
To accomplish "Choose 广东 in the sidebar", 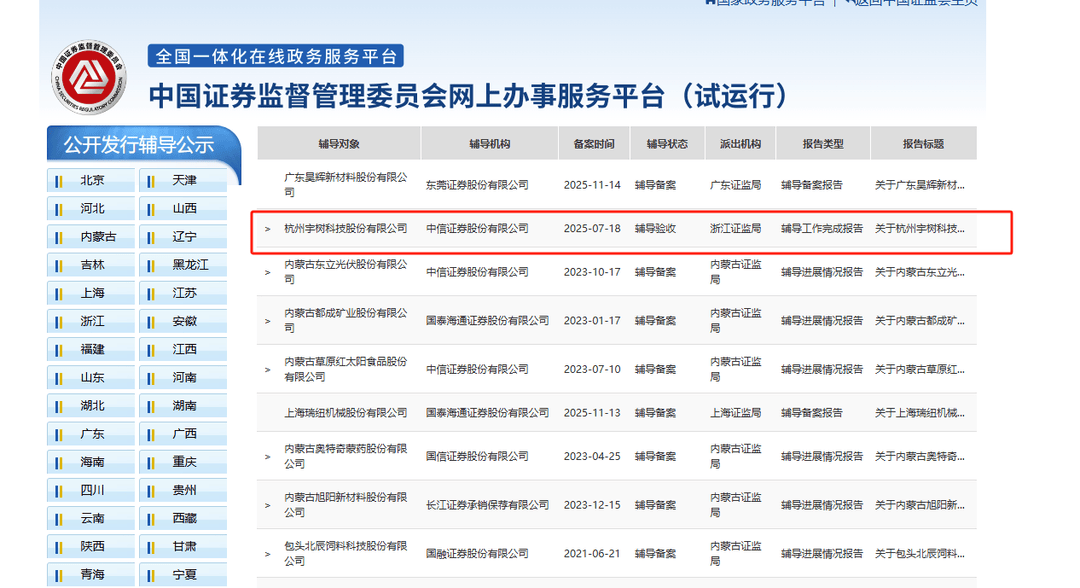I will tap(92, 434).
